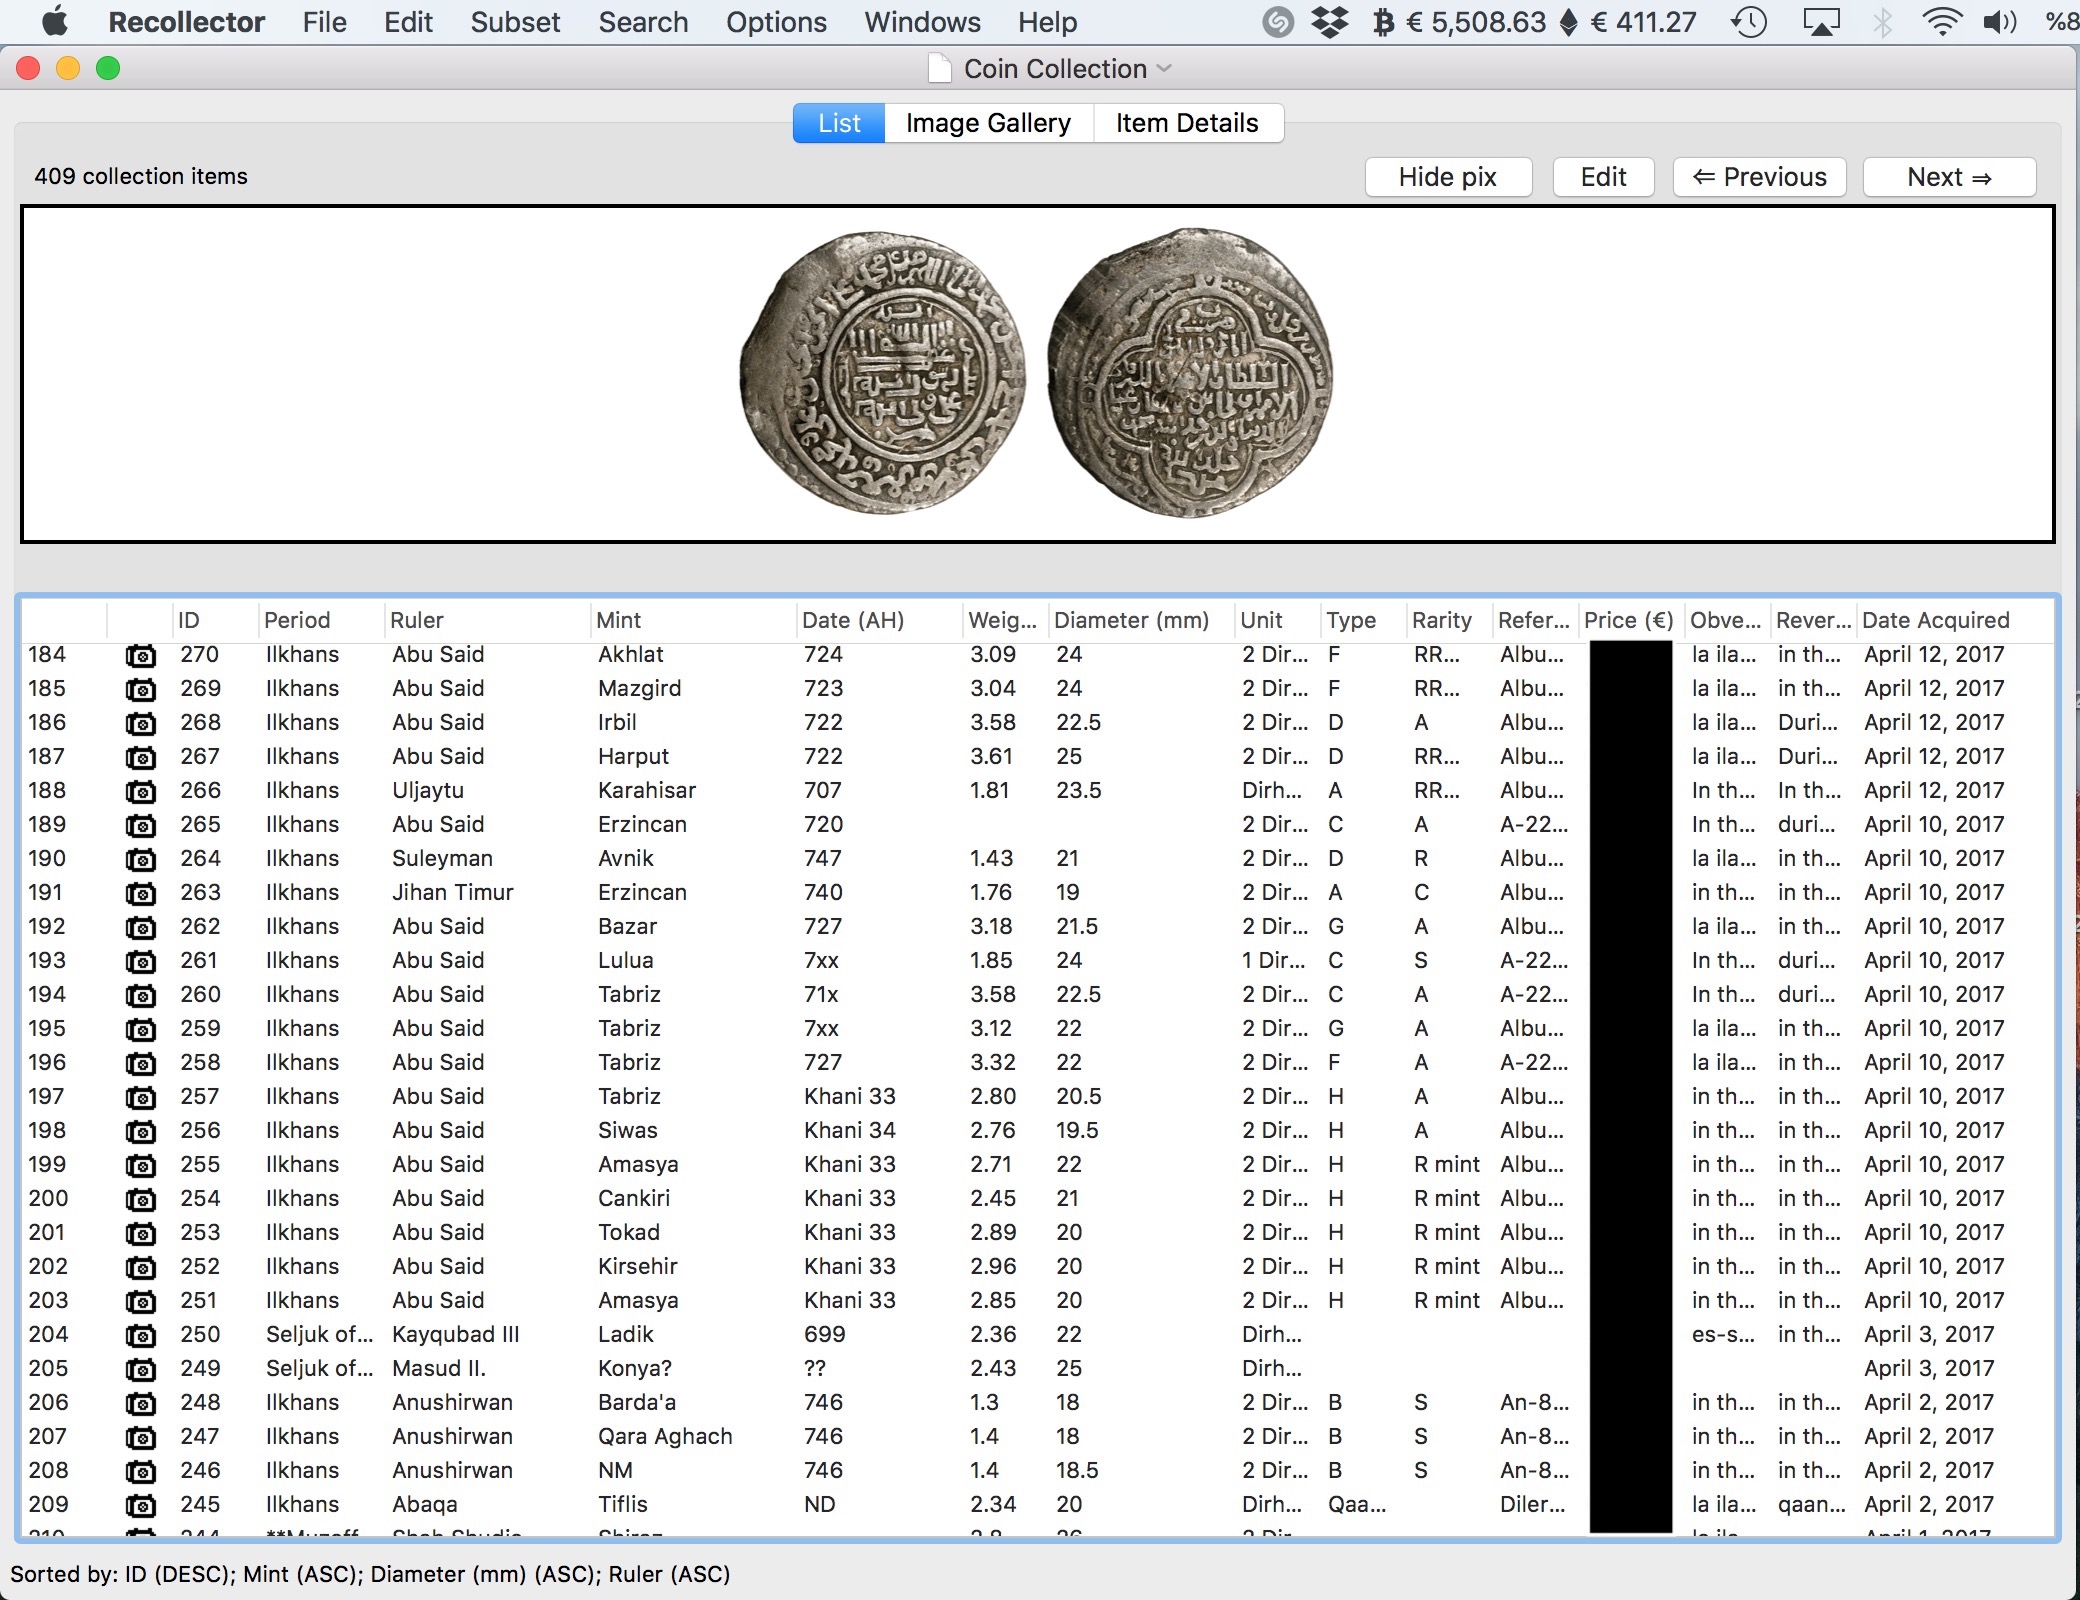Click the Ethereum price ticker icon

1568,22
